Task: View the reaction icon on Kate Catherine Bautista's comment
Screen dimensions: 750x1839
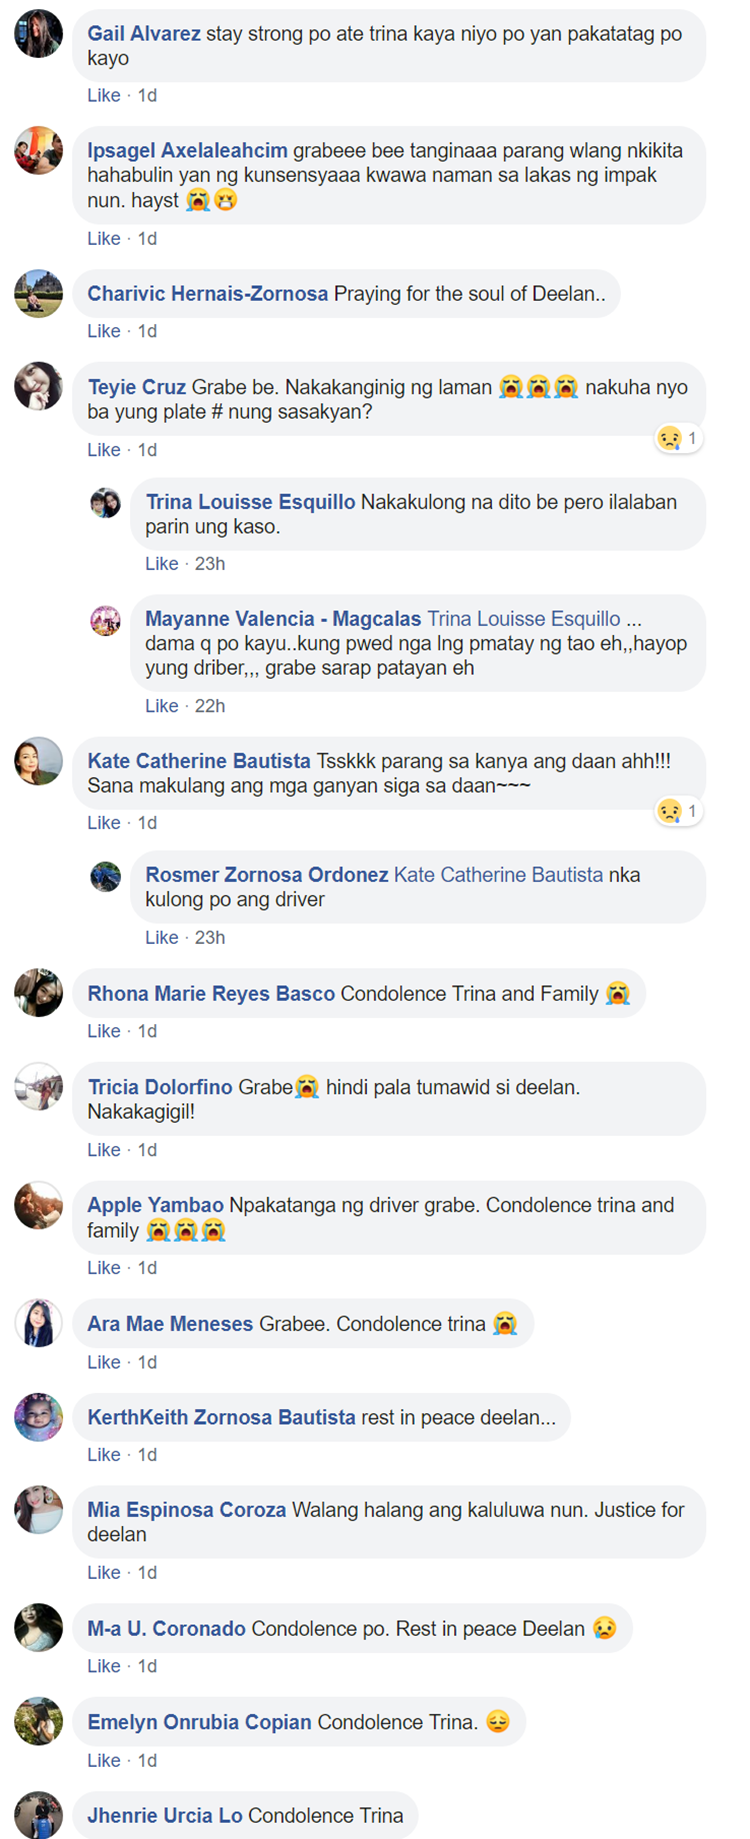Action: (x=669, y=811)
